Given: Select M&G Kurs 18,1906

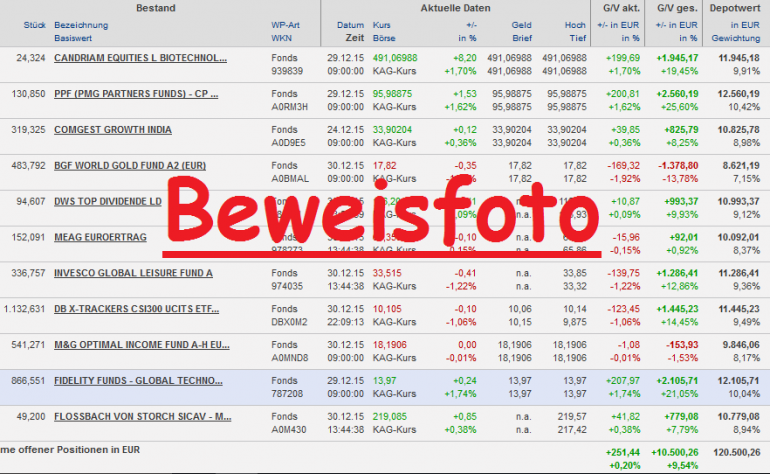Looking at the screenshot, I should [x=390, y=345].
